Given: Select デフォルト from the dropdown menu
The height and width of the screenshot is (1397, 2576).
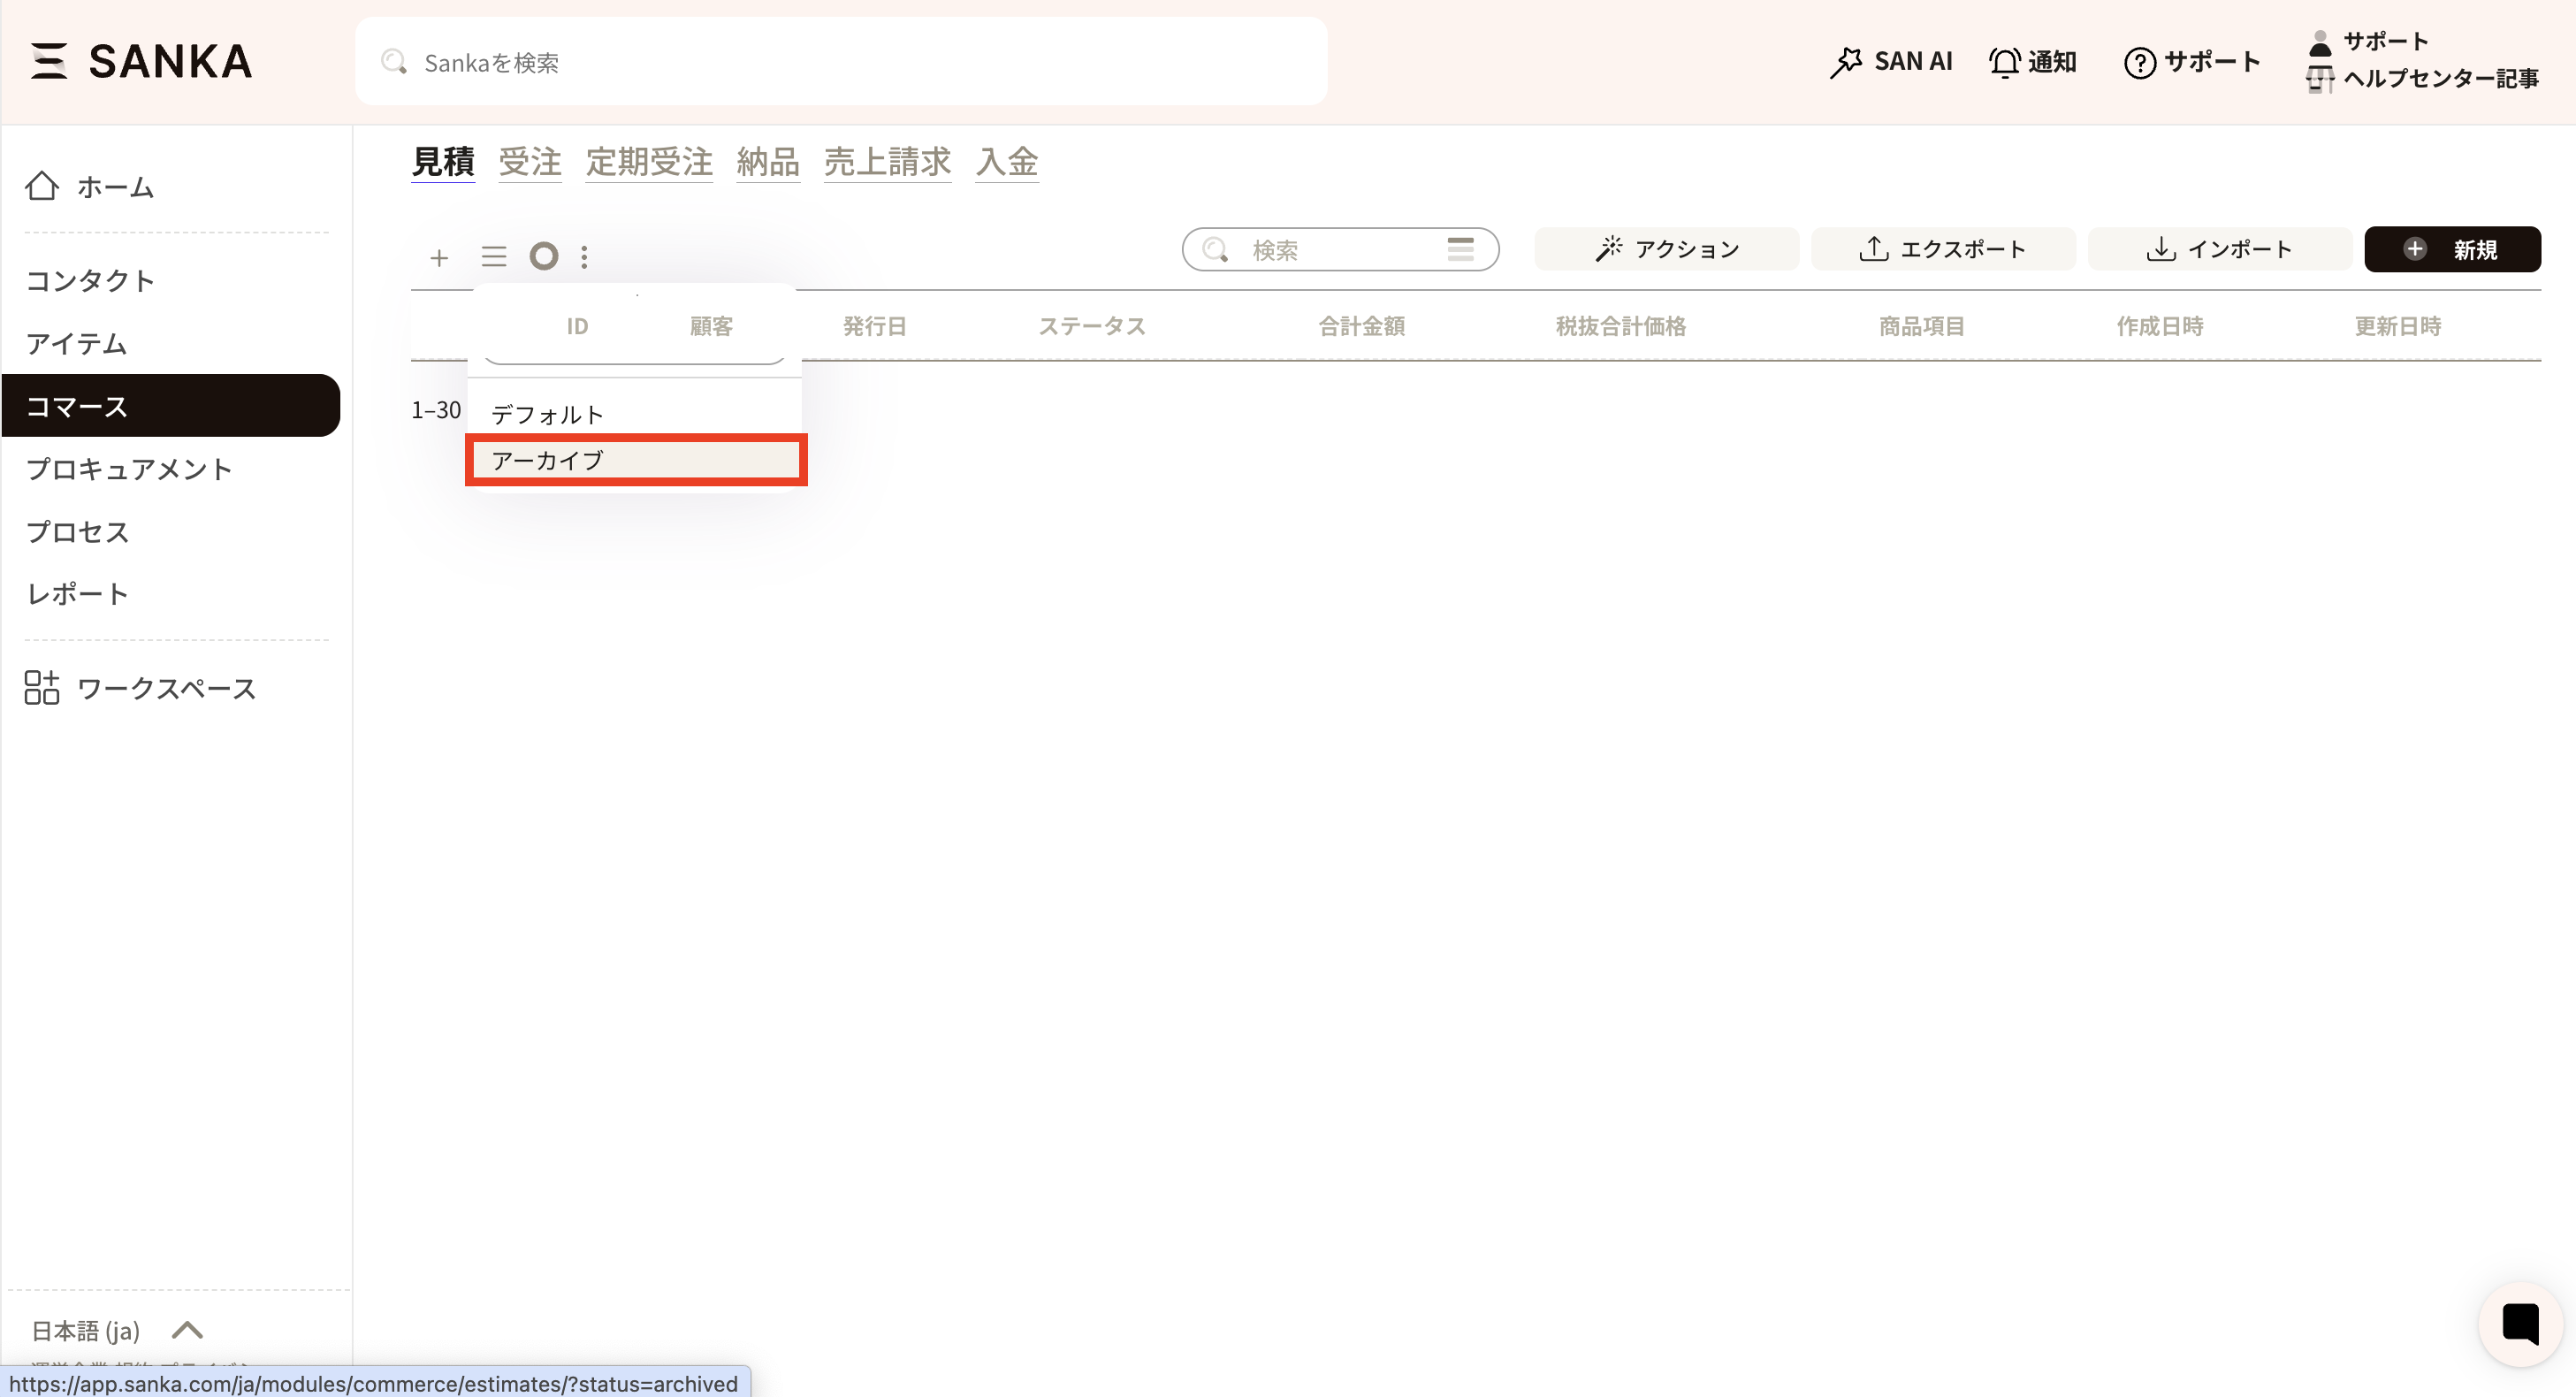Looking at the screenshot, I should (548, 414).
